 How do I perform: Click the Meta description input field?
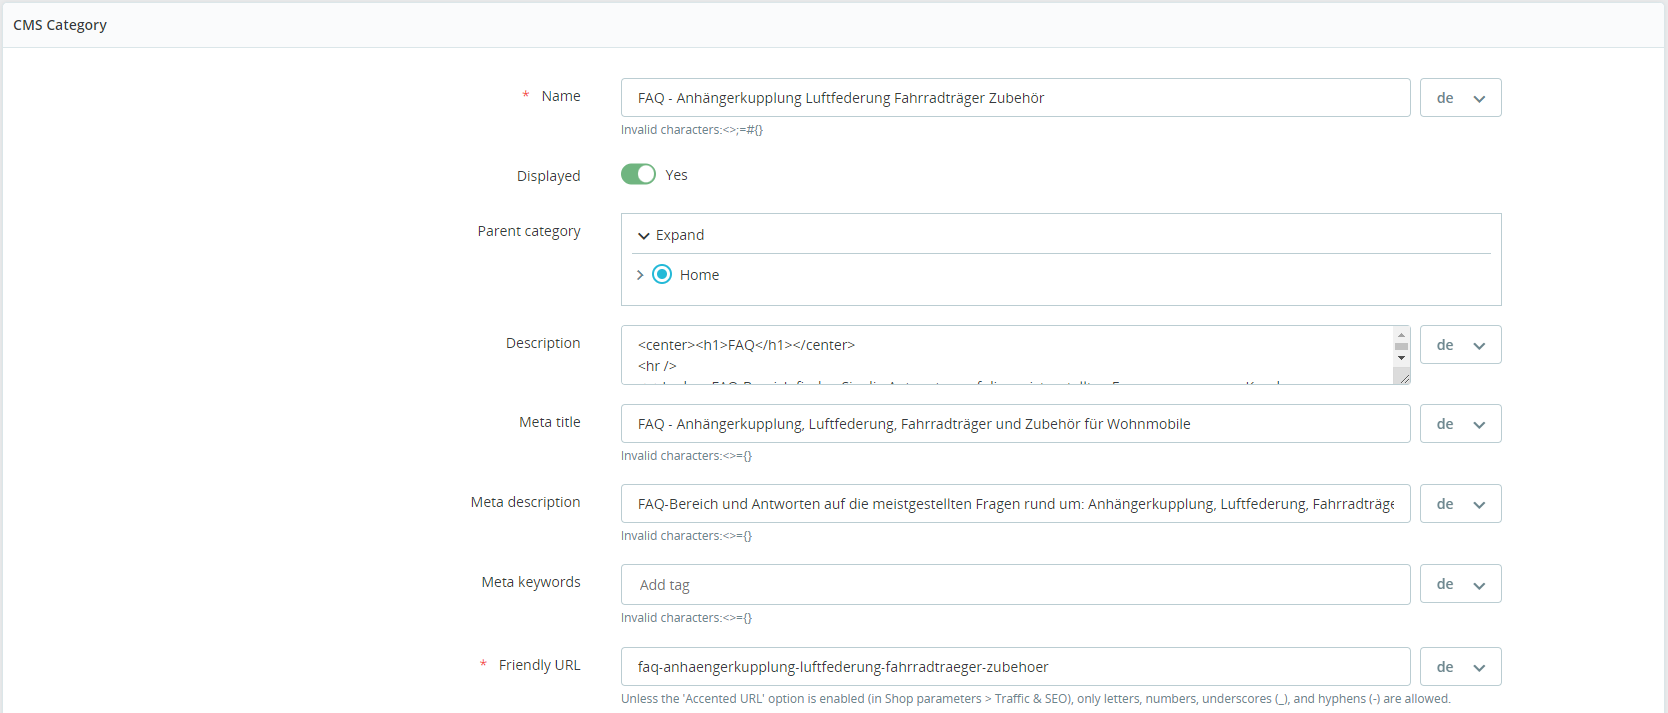click(1015, 504)
